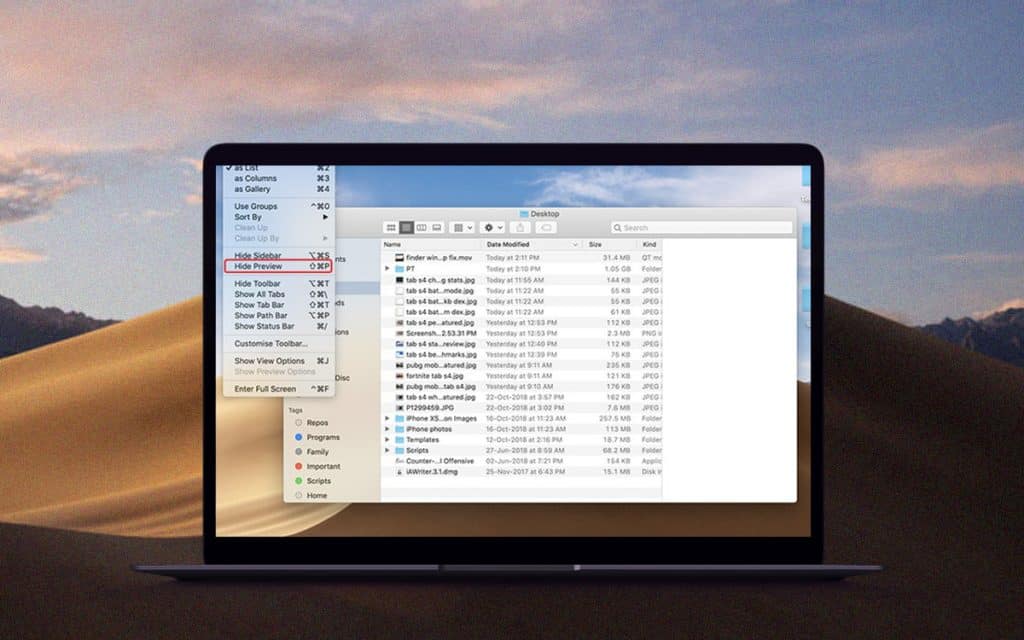
Task: Choose Hide Preview from the menu
Action: [258, 267]
